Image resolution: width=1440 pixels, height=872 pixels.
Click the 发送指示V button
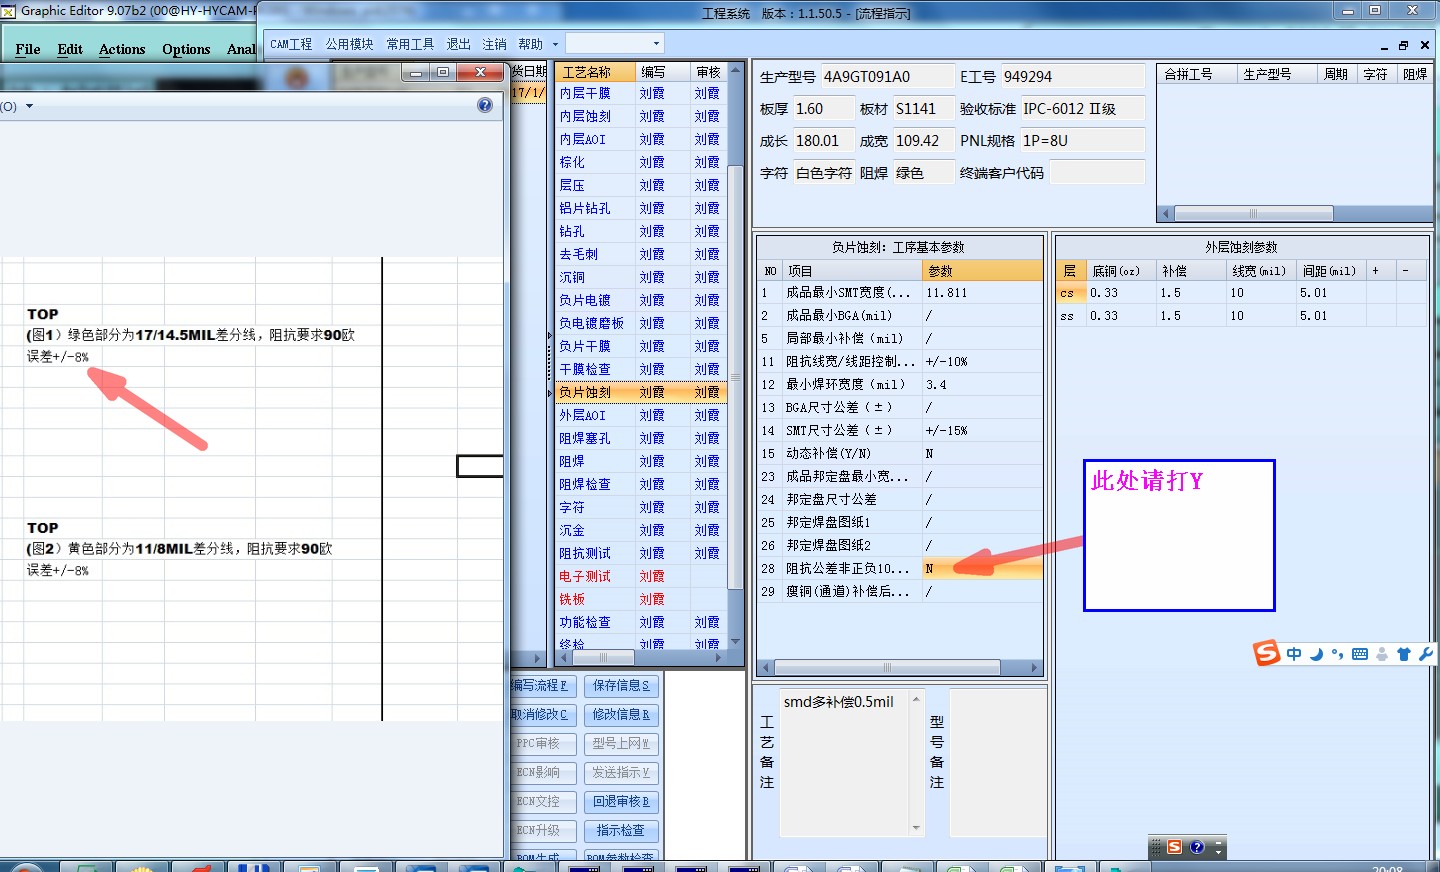[x=621, y=773]
